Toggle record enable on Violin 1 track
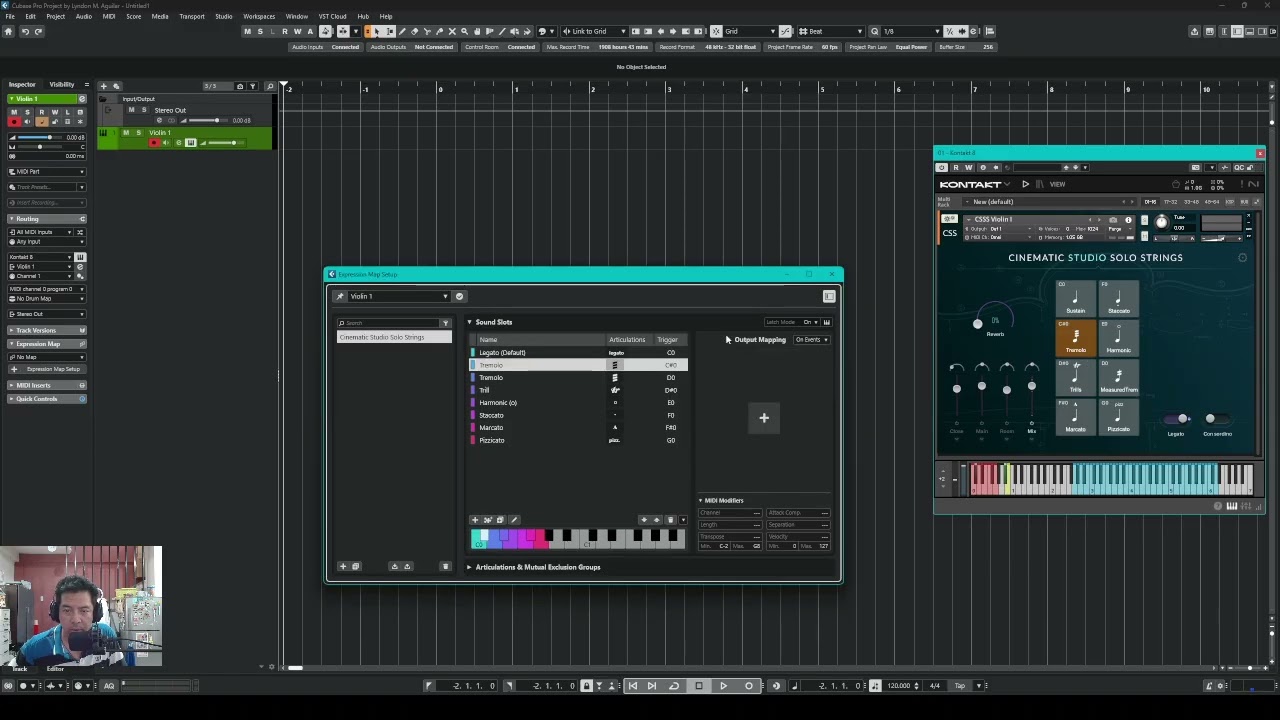 (154, 143)
